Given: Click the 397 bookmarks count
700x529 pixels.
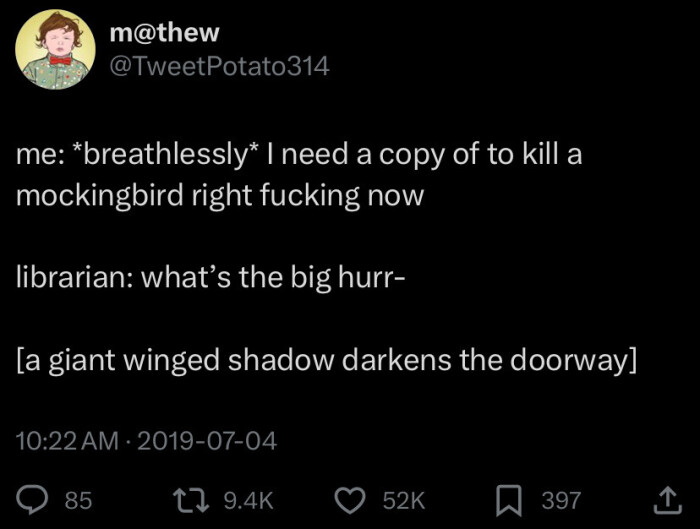Looking at the screenshot, I should tap(561, 500).
